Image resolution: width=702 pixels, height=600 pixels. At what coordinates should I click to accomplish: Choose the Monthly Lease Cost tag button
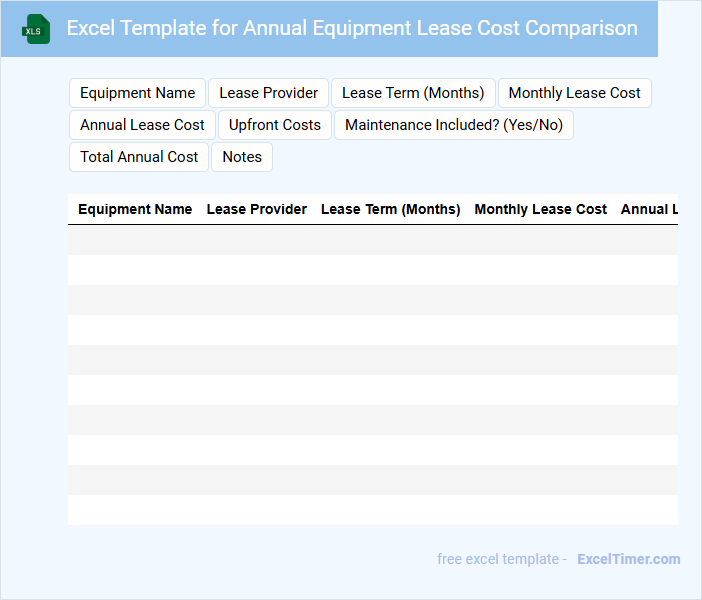pos(574,93)
